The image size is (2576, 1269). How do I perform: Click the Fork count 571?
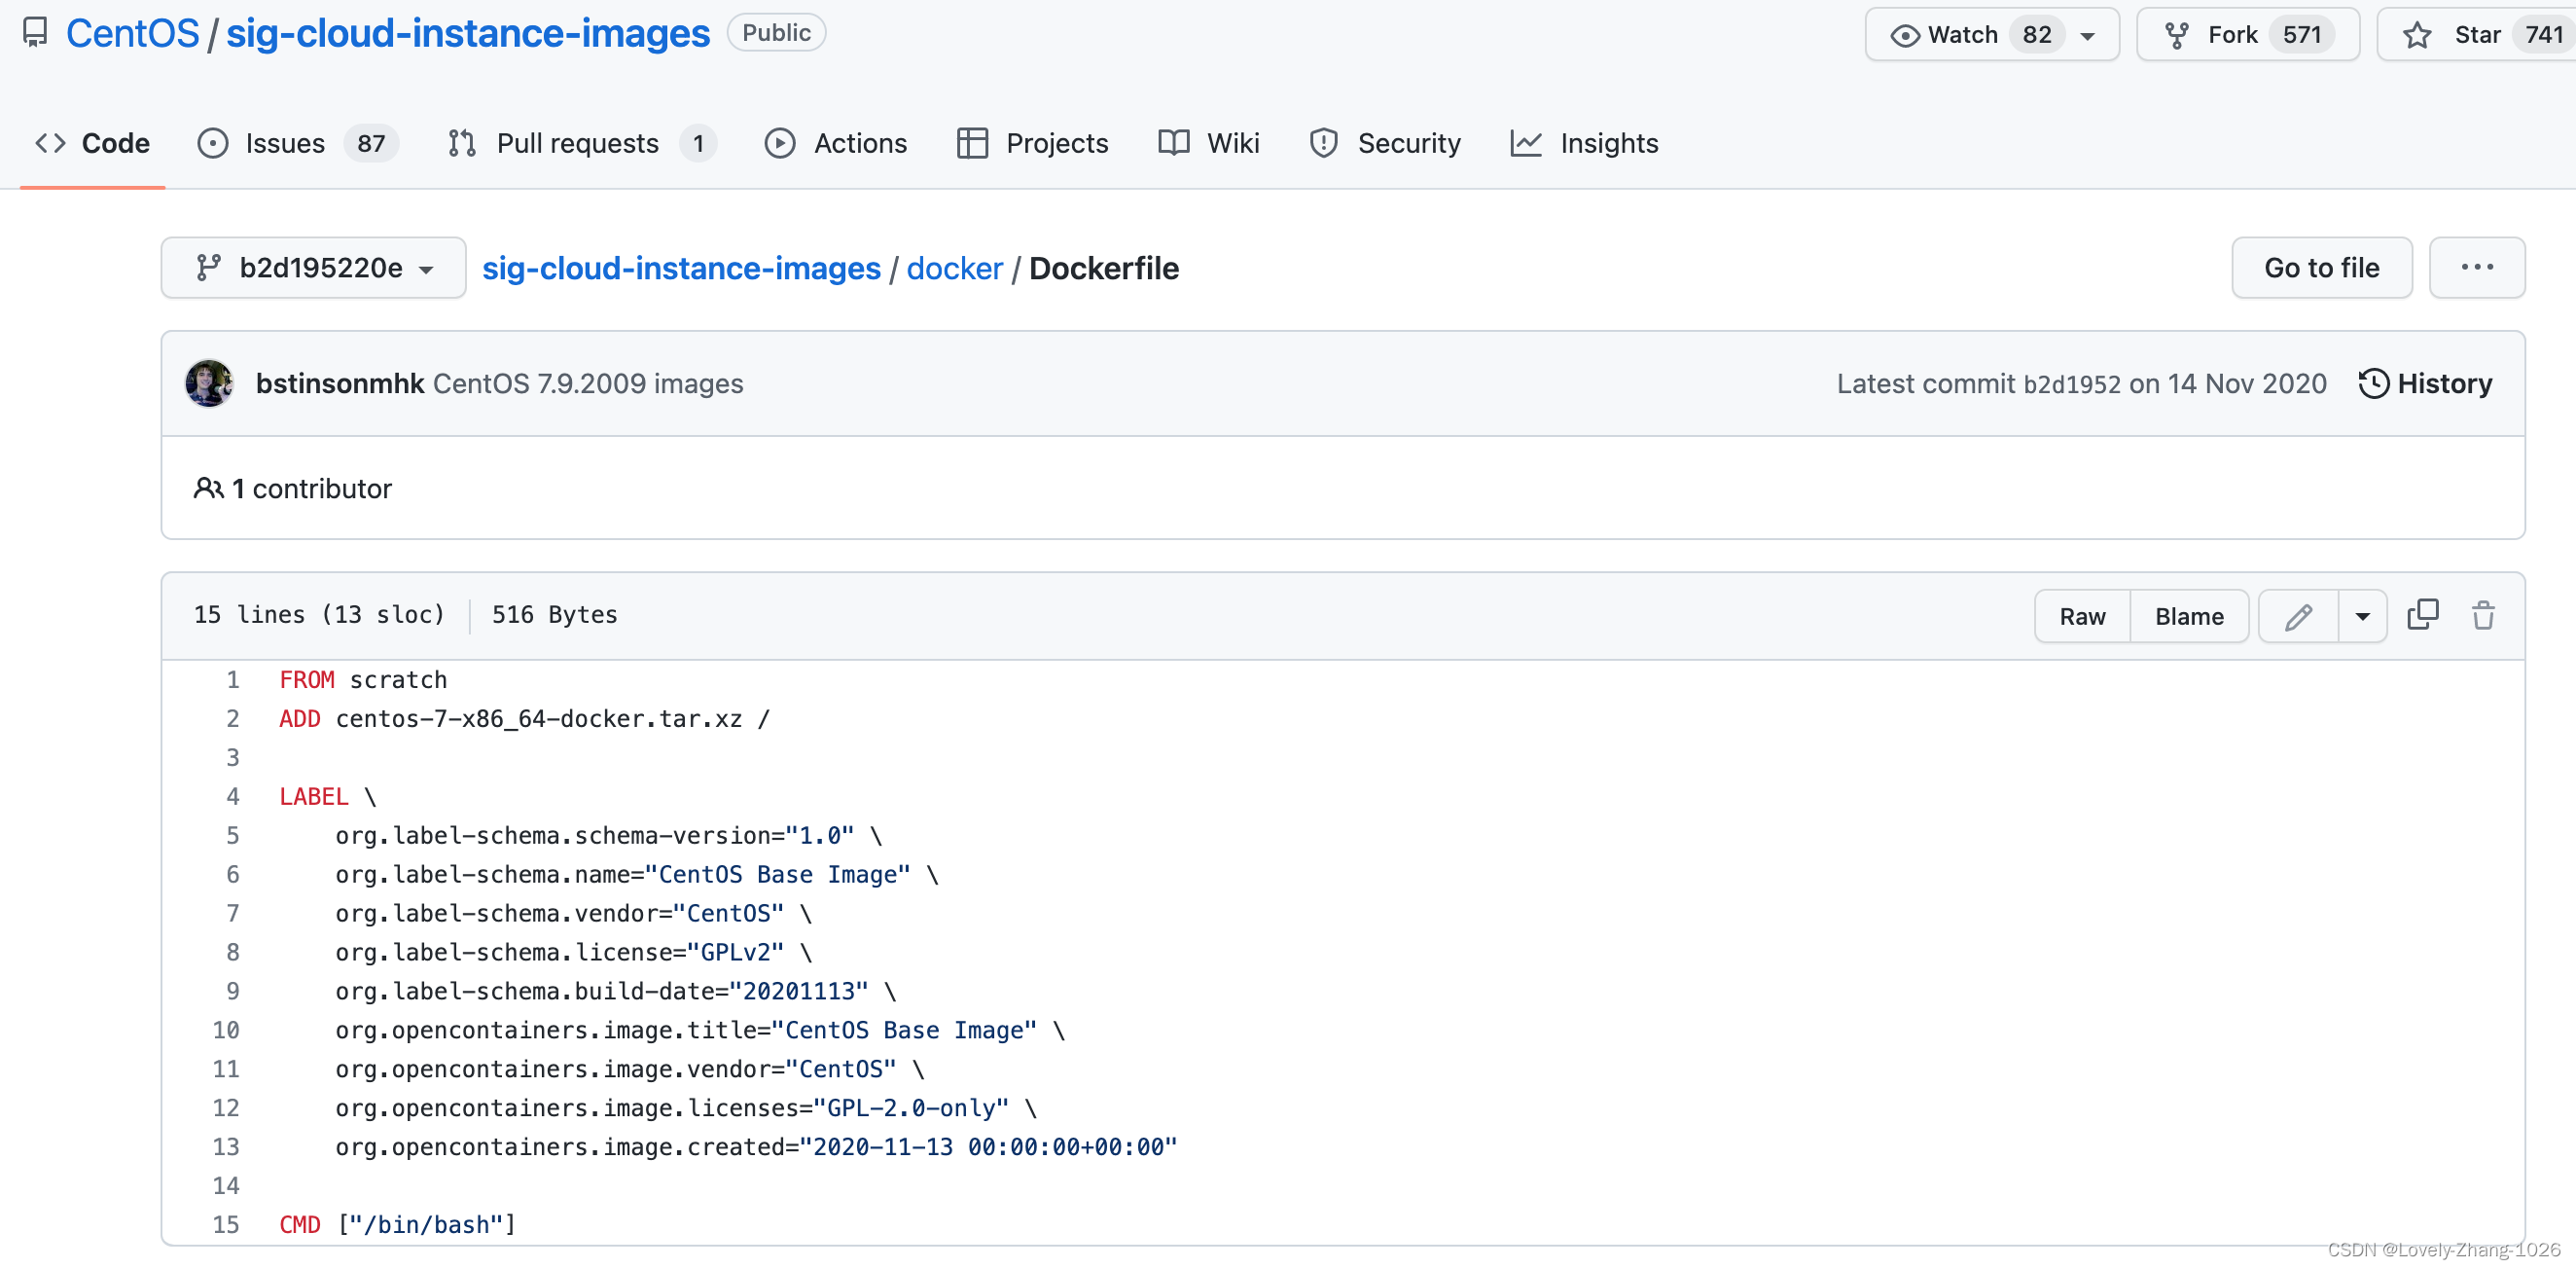2301,35
